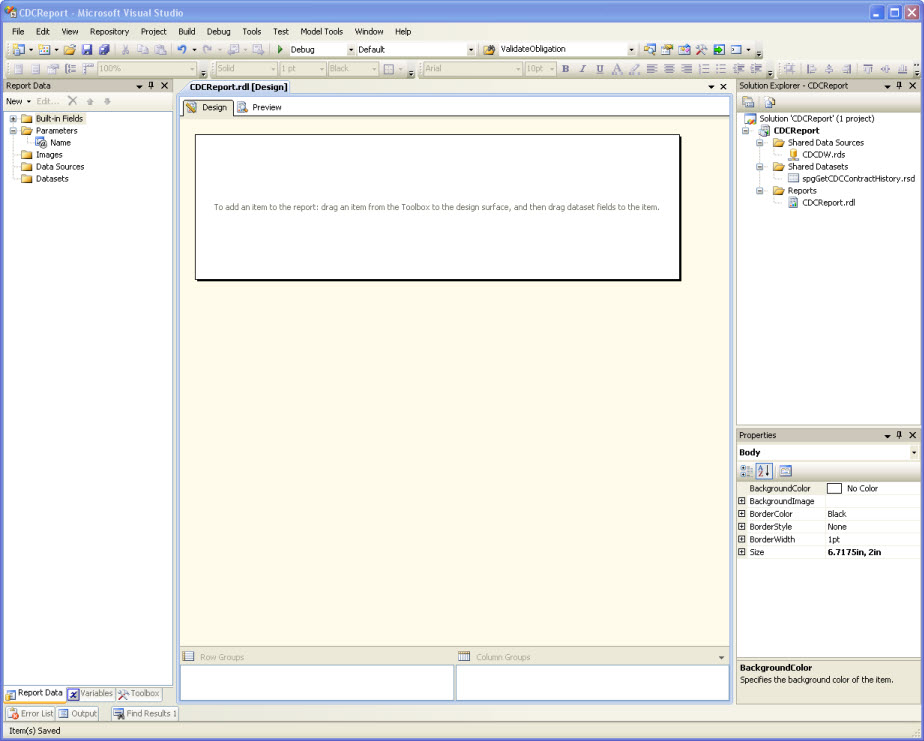Viewport: 924px width, 741px height.
Task: Open the Debug configuration dropdown
Action: click(x=351, y=50)
